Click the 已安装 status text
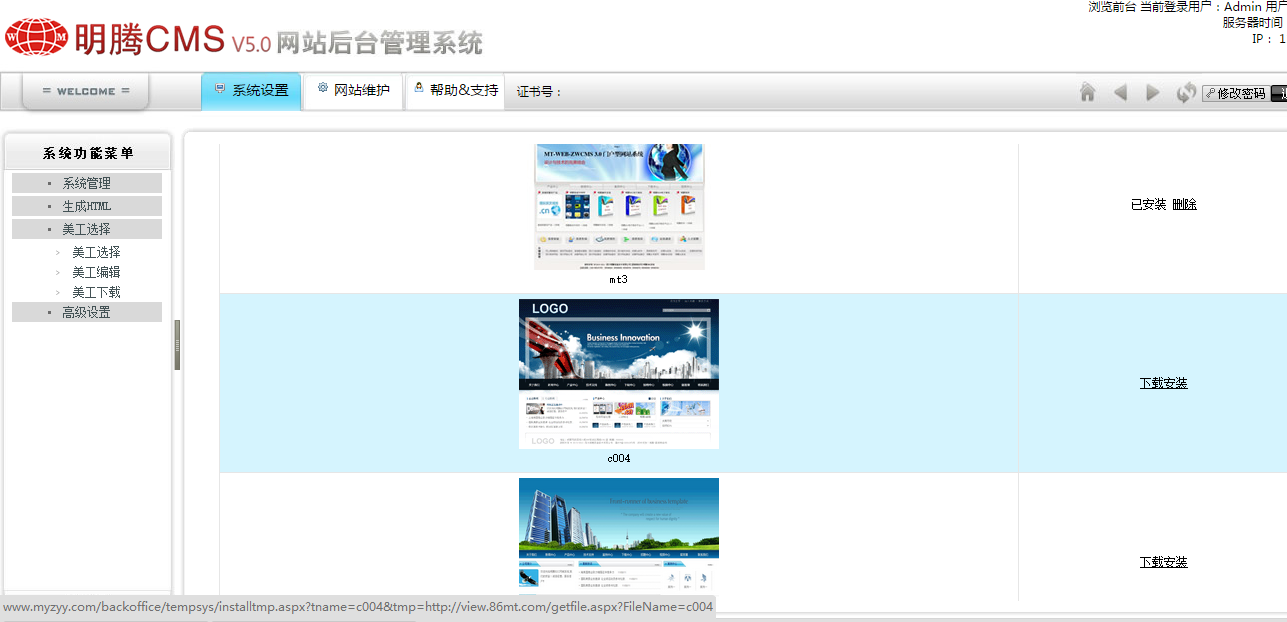 (1148, 204)
